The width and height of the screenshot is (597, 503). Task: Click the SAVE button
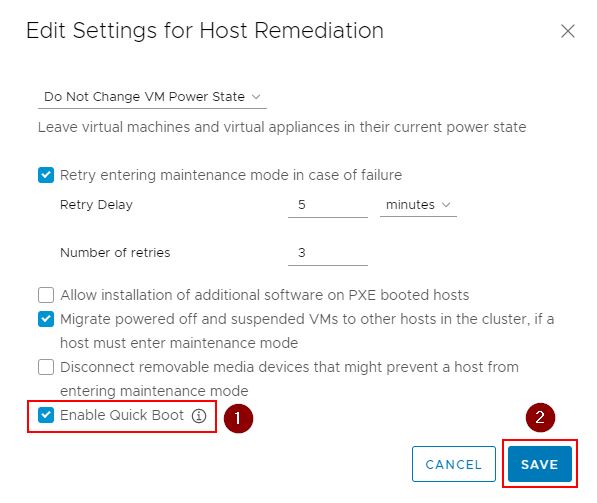pos(540,464)
